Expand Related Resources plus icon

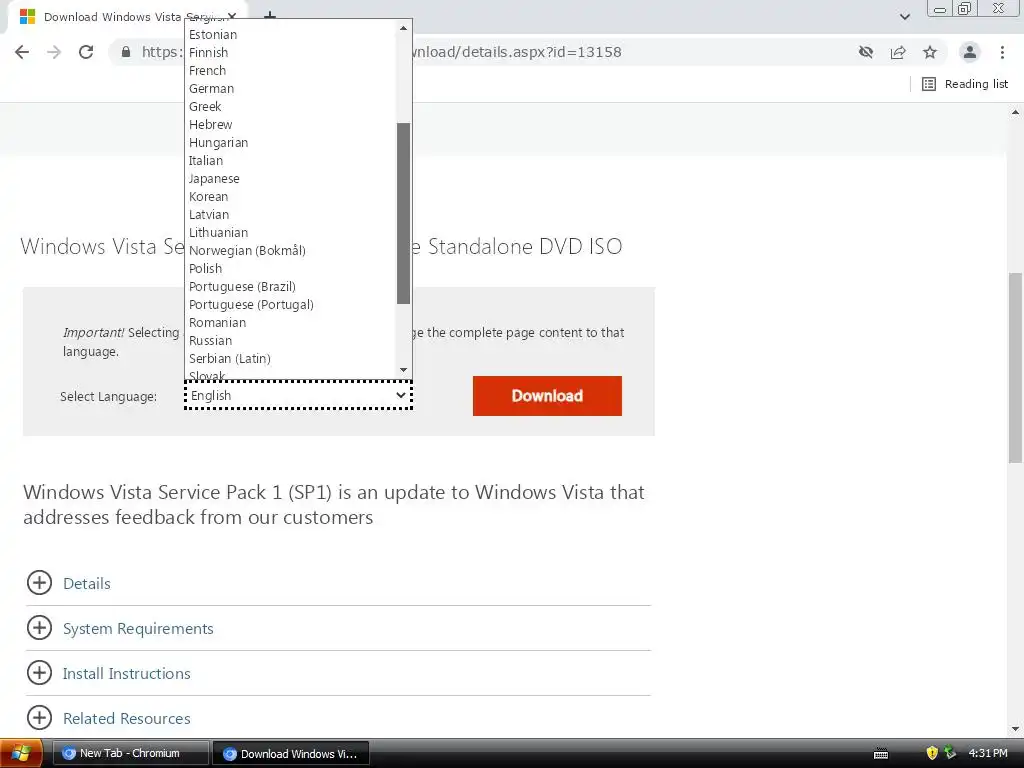(39, 718)
